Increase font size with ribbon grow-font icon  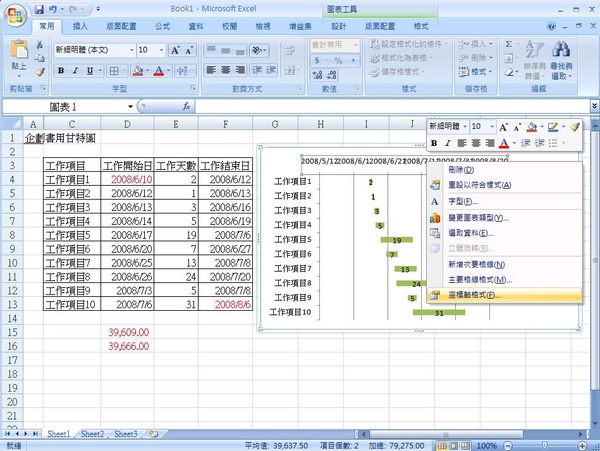(x=175, y=50)
